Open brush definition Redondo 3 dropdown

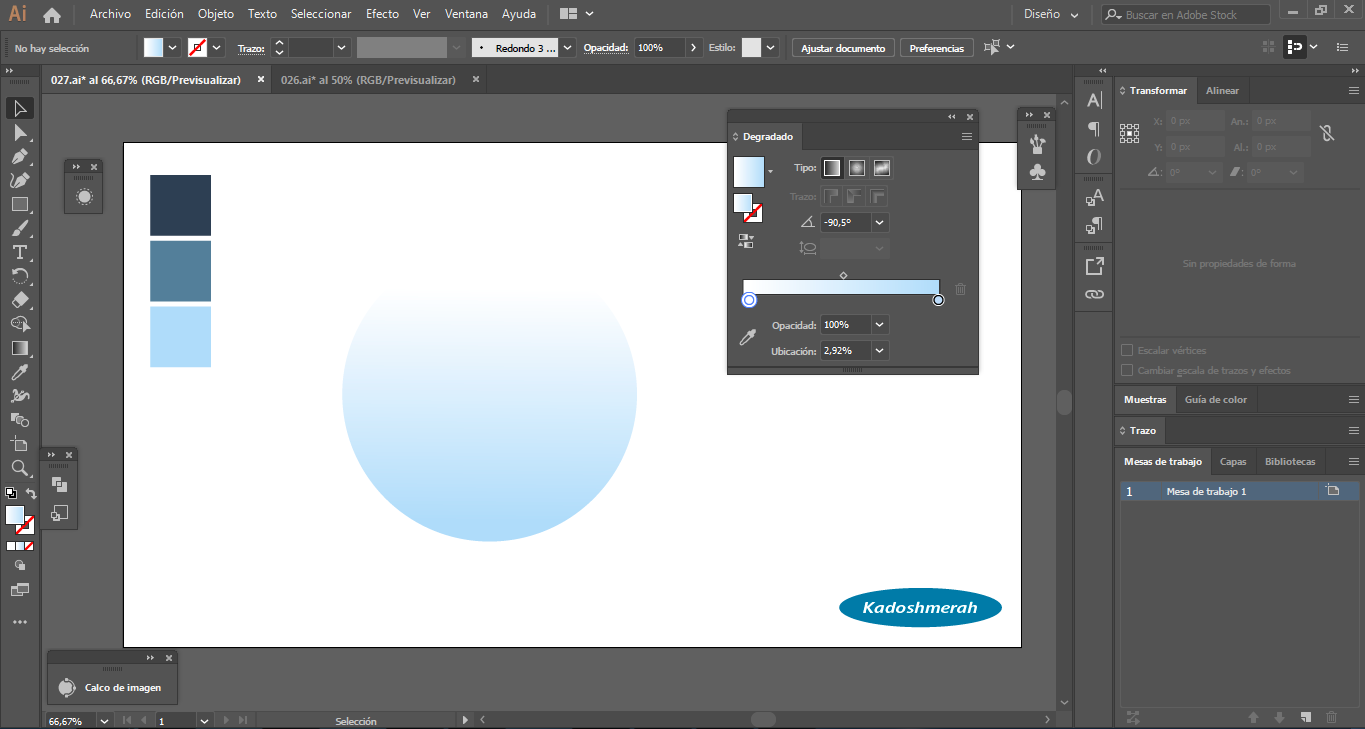568,48
